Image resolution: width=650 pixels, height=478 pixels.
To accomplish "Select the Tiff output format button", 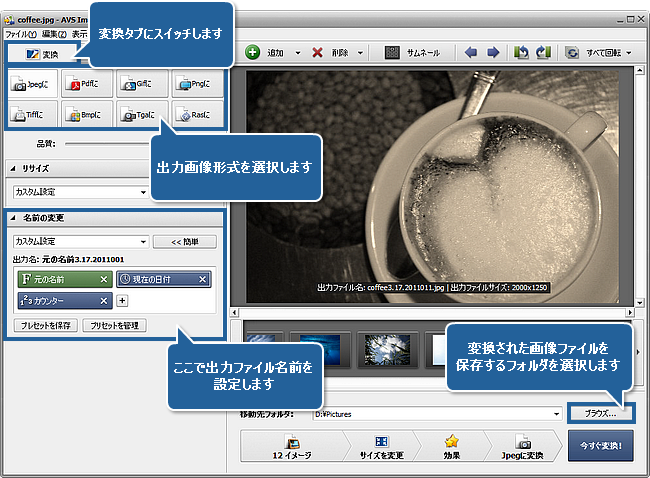I will pos(32,115).
